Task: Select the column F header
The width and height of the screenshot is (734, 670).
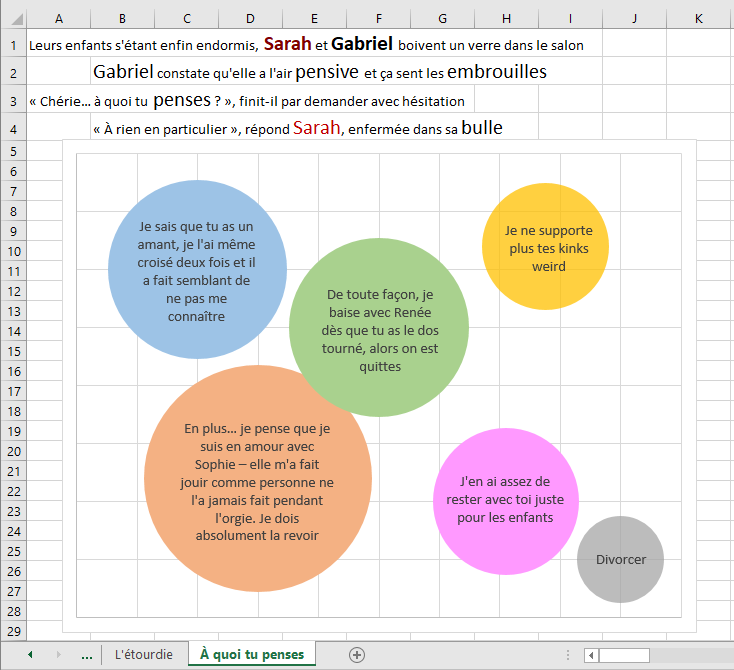Action: pos(378,19)
